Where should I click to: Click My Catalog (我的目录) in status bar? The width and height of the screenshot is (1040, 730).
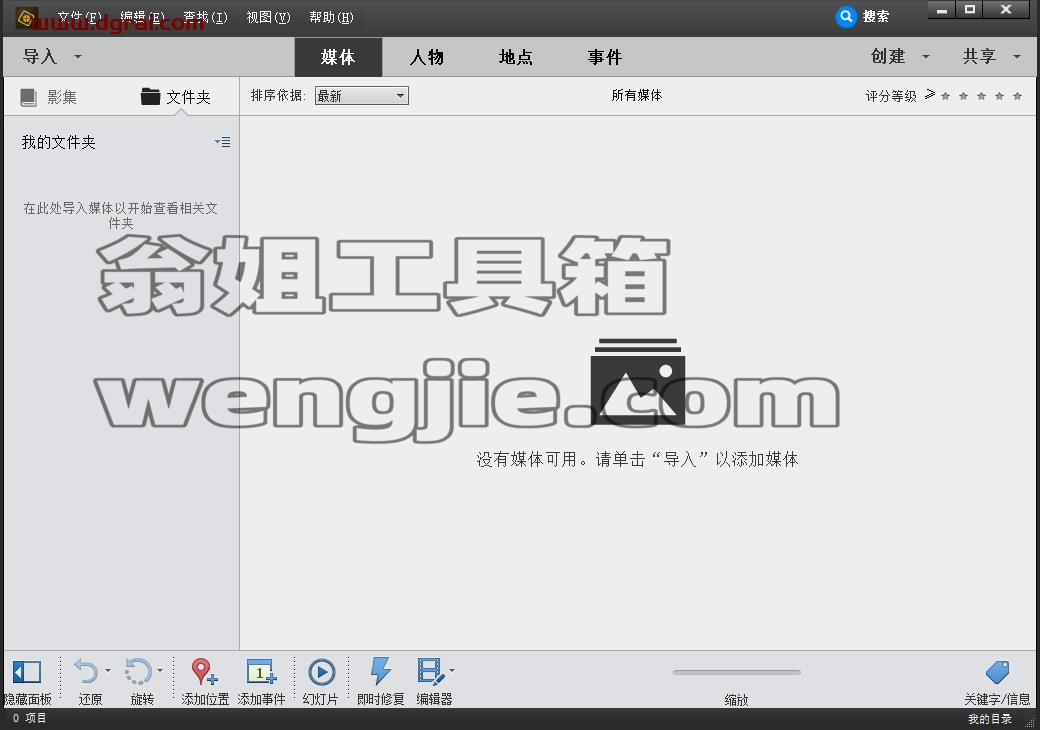[x=990, y=719]
